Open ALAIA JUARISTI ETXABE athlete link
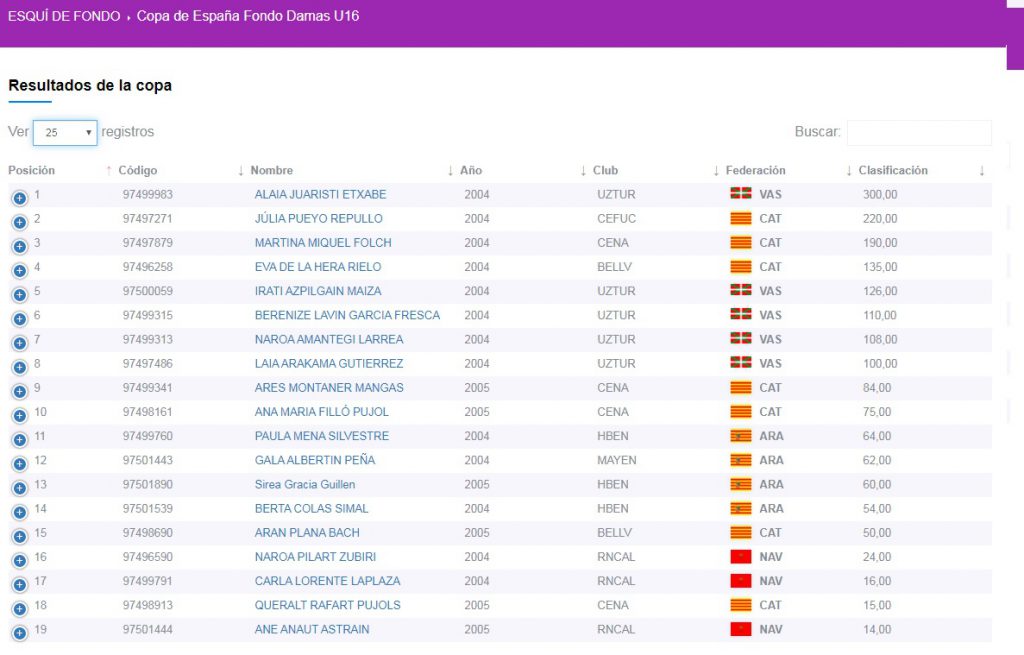This screenshot has height=655, width=1024. click(320, 194)
